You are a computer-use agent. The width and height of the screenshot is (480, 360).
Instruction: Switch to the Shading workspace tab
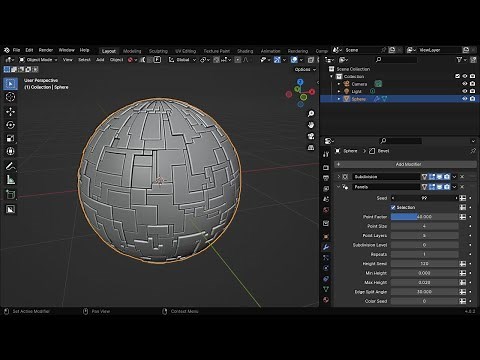pyautogui.click(x=245, y=51)
